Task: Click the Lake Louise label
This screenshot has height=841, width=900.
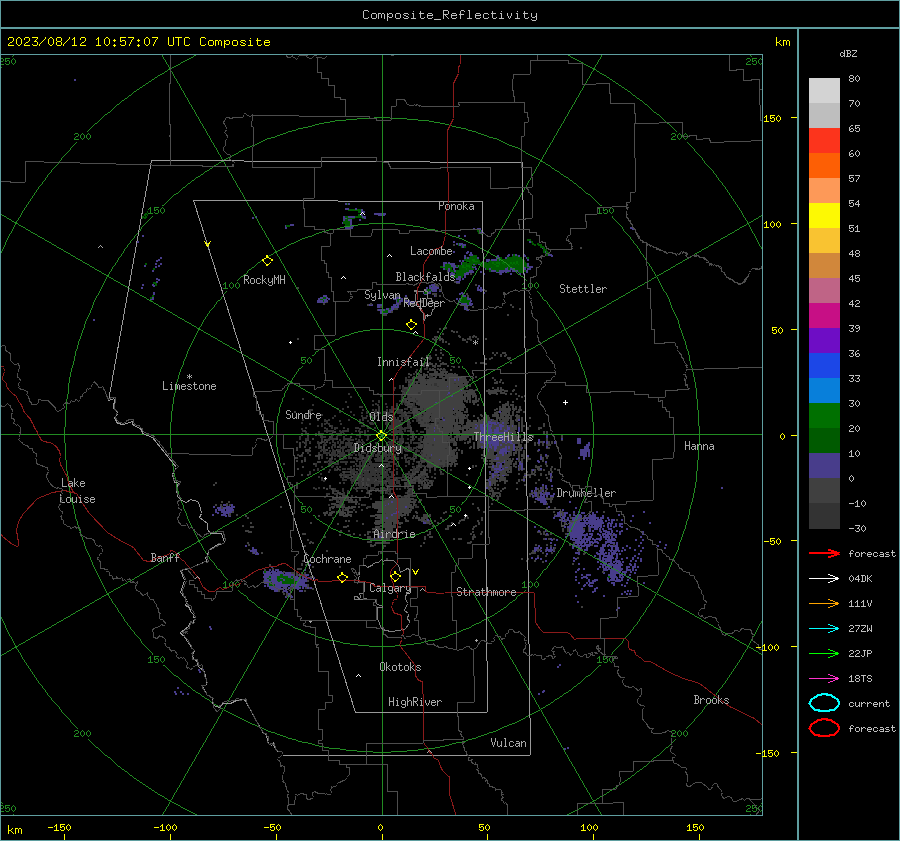Action: click(77, 491)
